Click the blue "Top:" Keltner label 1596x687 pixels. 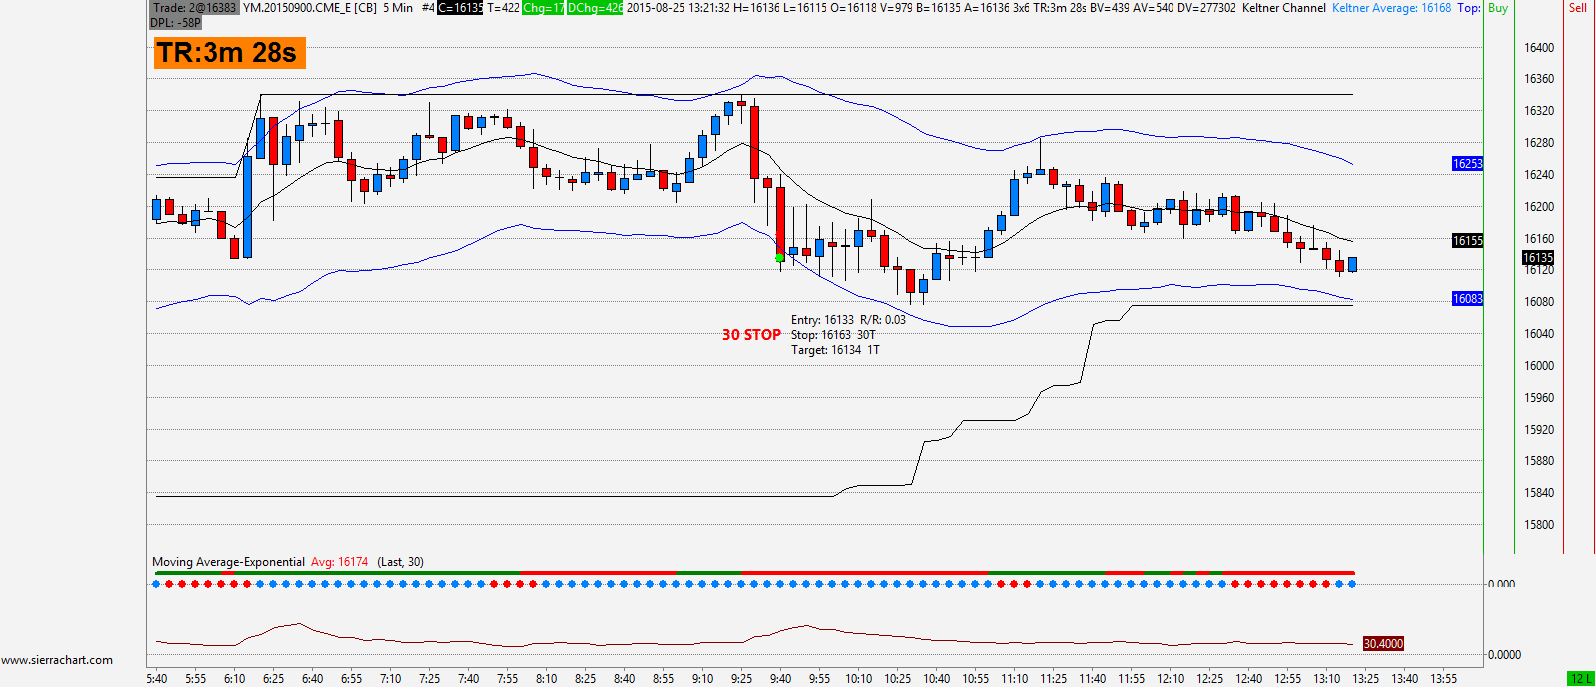click(1469, 7)
